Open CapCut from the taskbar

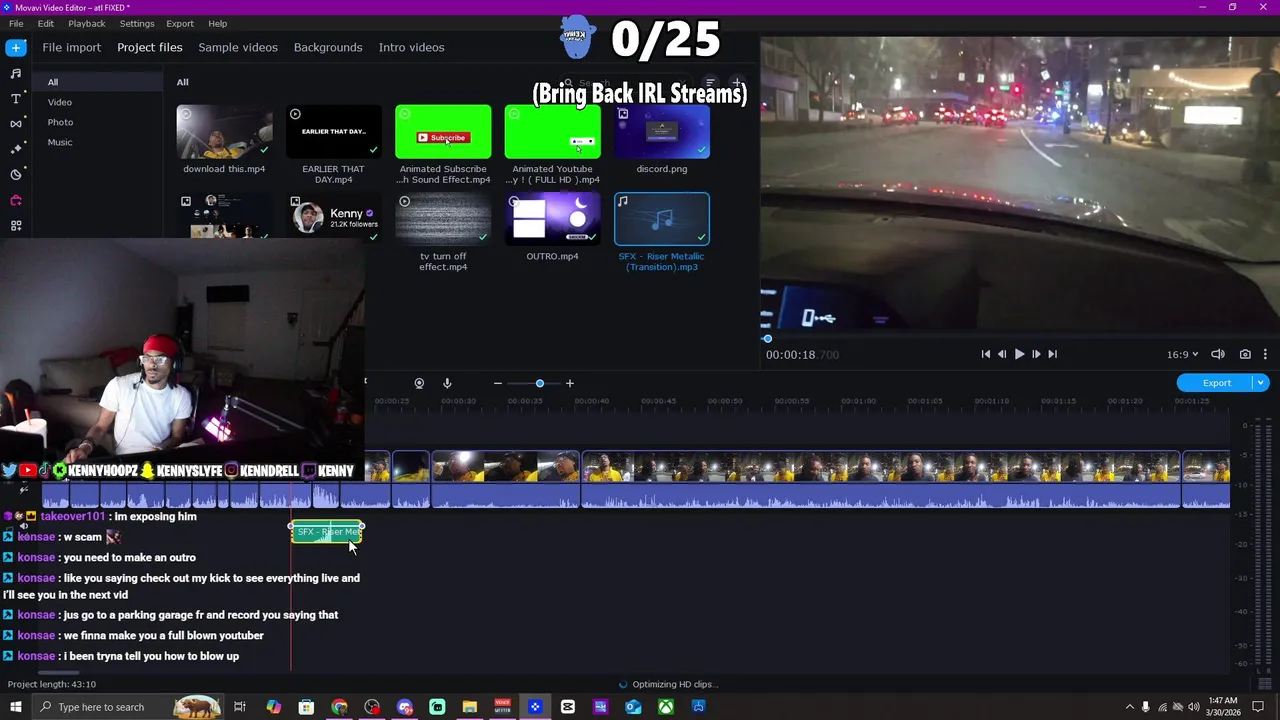click(568, 707)
